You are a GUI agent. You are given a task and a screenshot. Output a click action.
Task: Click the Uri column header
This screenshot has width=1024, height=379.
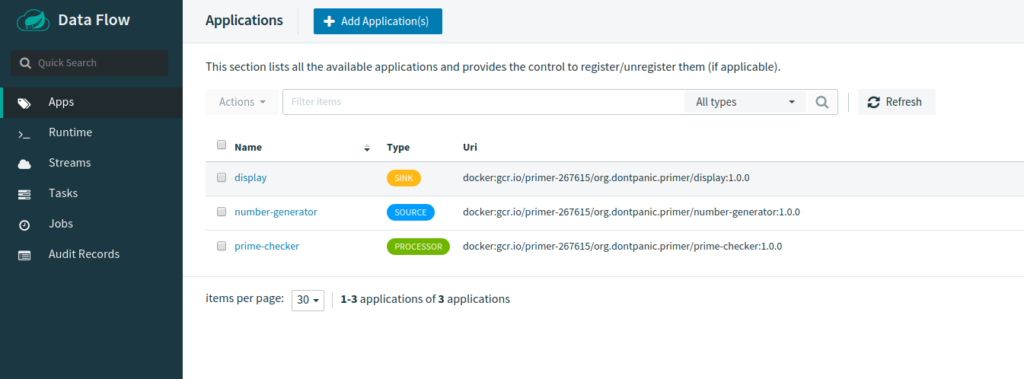point(470,148)
